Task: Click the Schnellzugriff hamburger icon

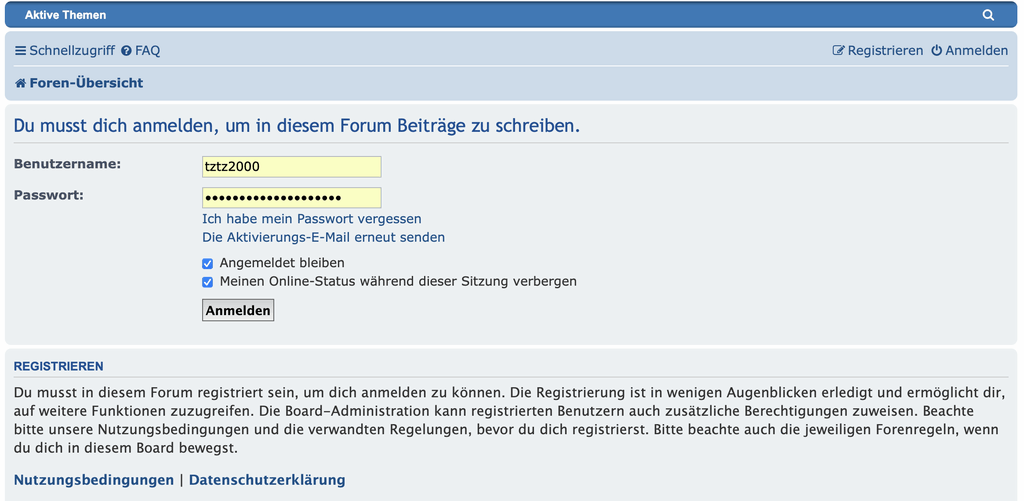Action: click(21, 51)
